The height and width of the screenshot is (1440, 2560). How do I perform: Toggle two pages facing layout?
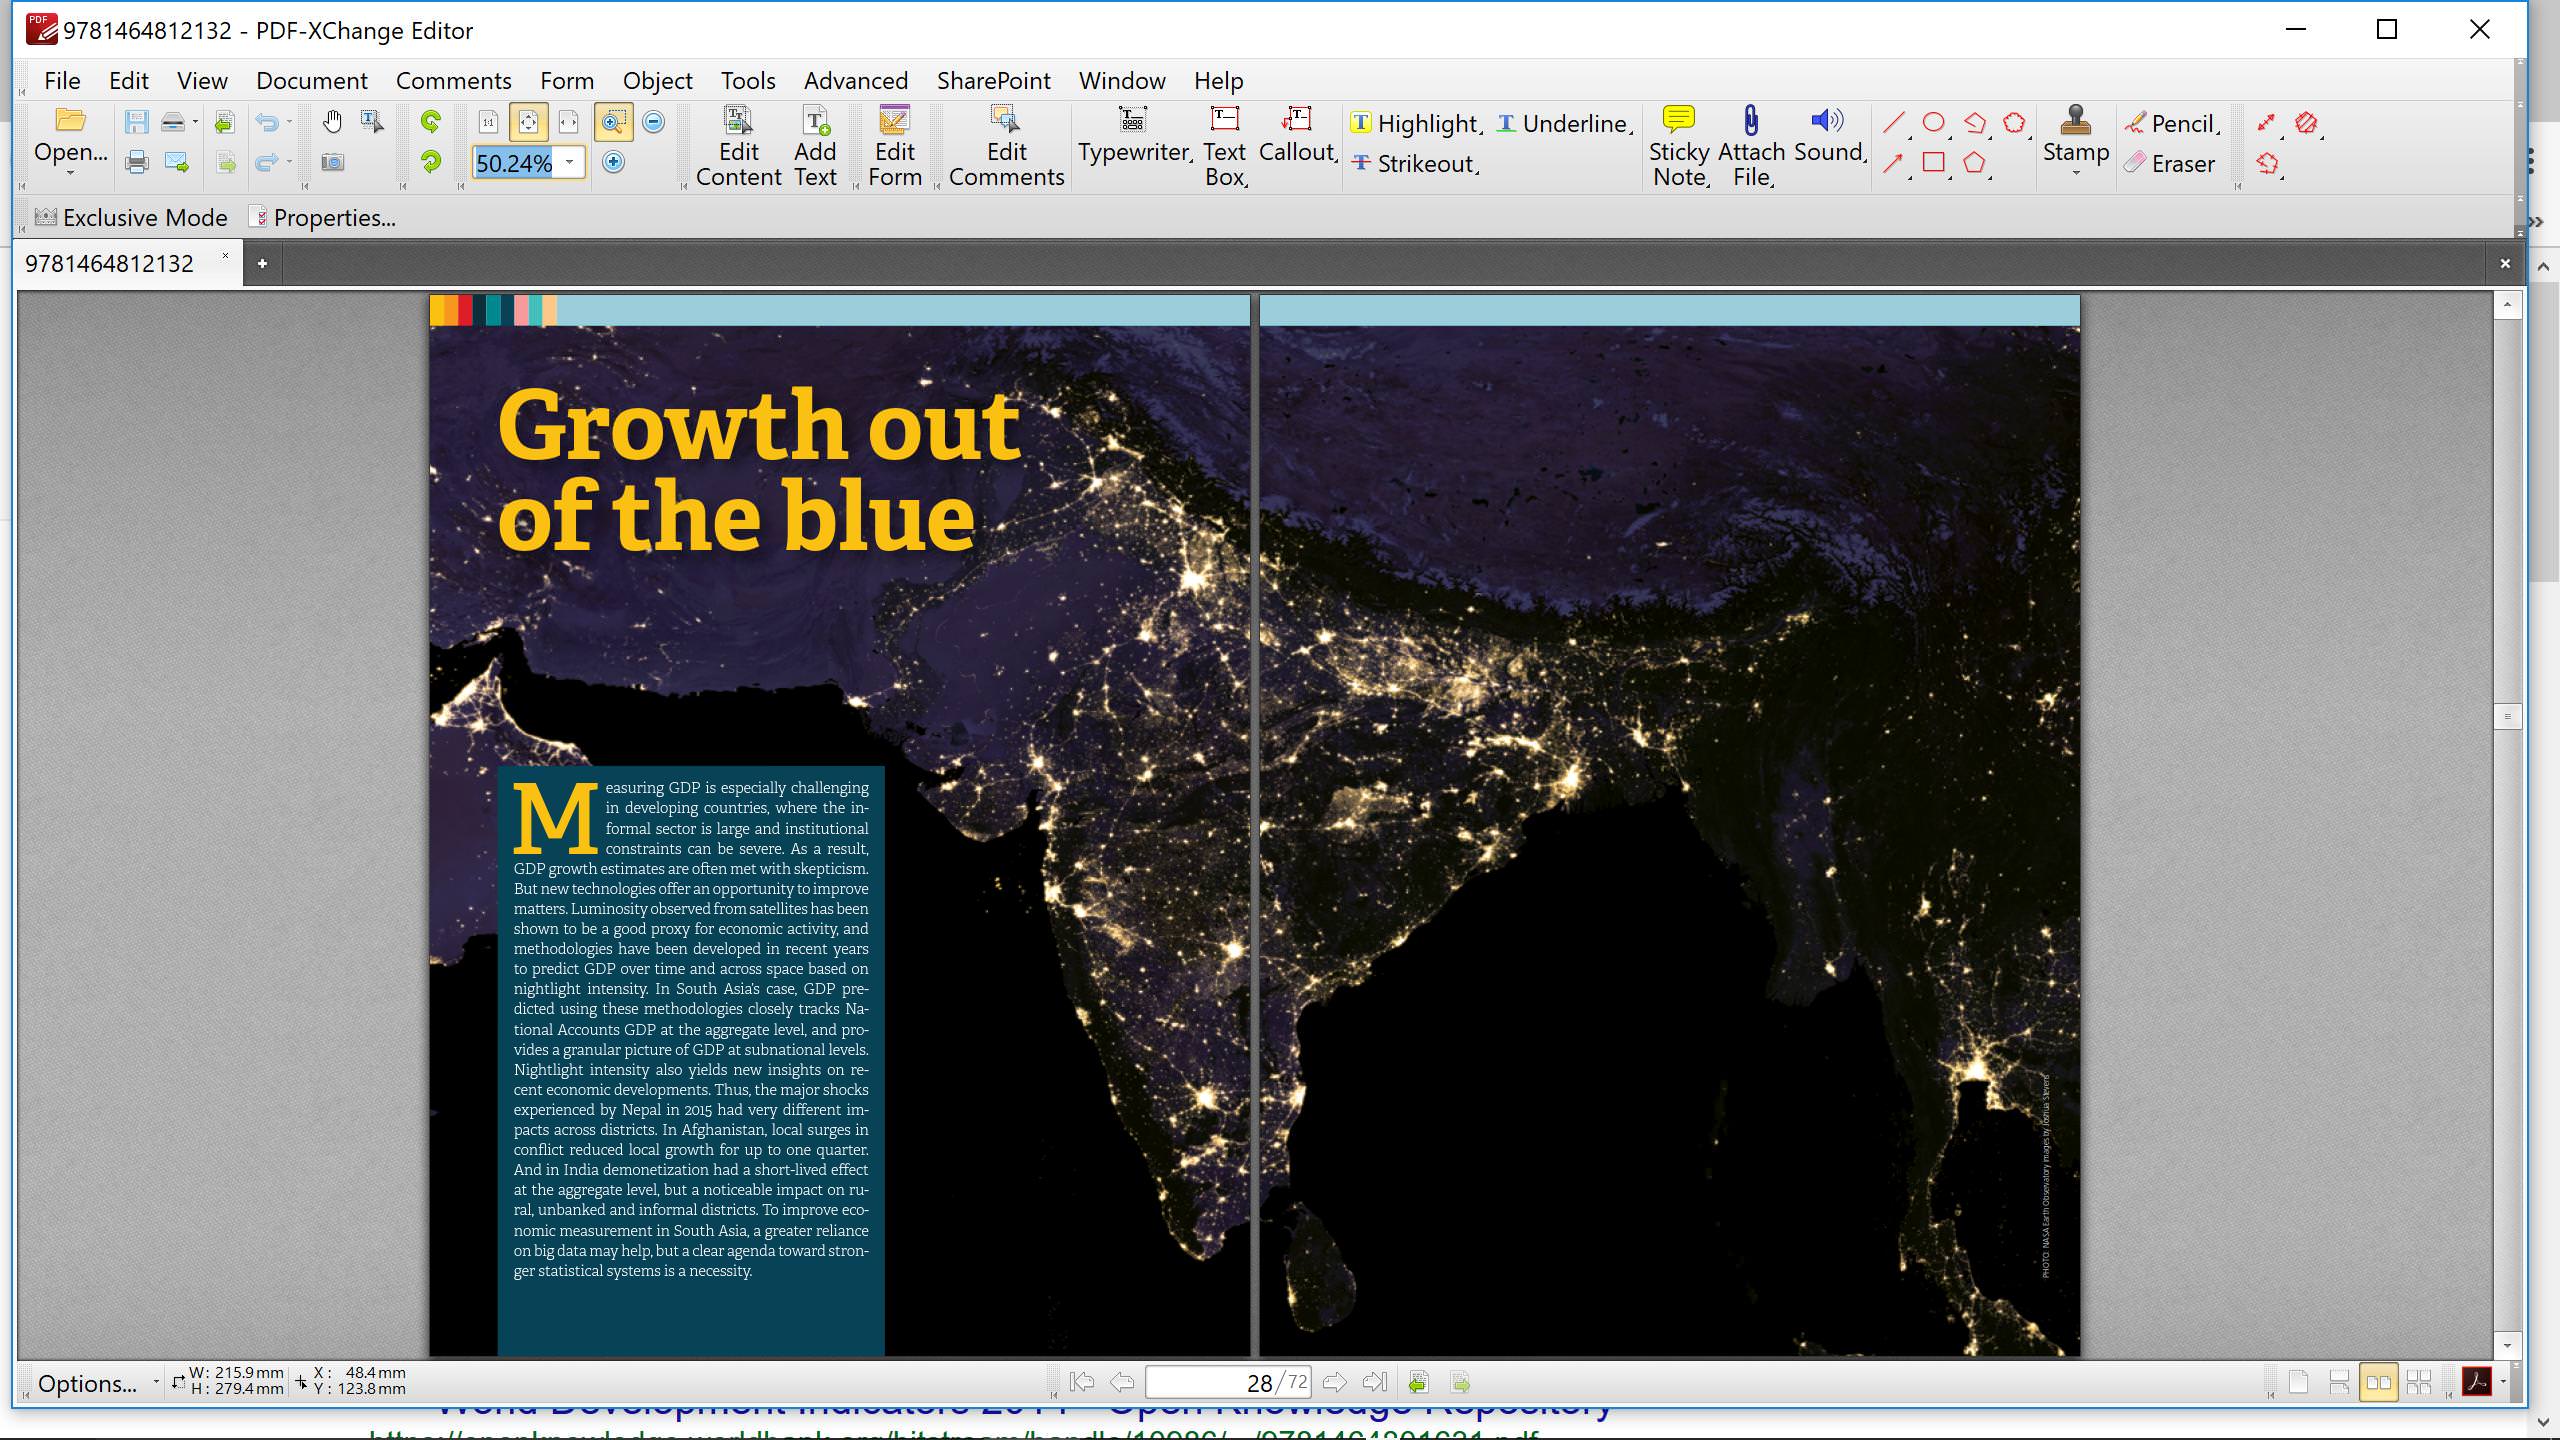coord(2378,1382)
